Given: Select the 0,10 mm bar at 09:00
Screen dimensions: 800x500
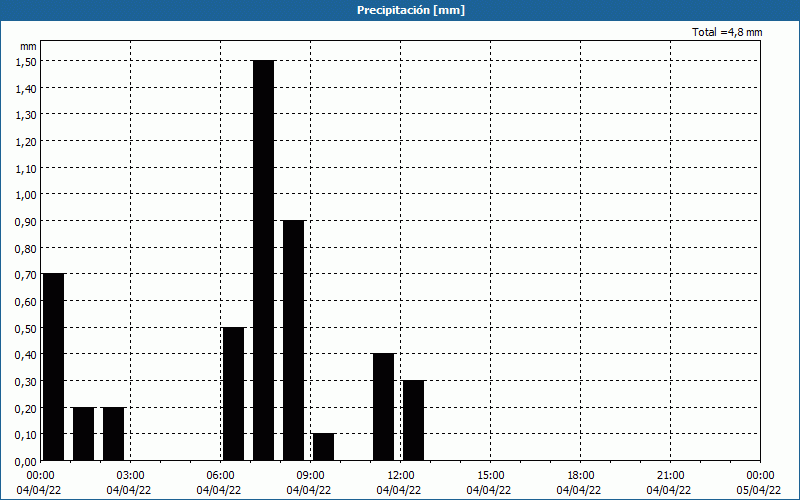Looking at the screenshot, I should click(323, 447).
